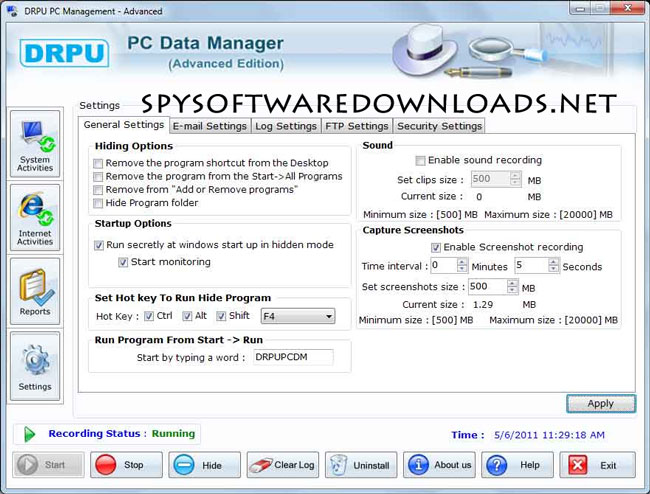Click the Uninstall recycle bin button
Screen dimensions: 650x494
coord(361,465)
